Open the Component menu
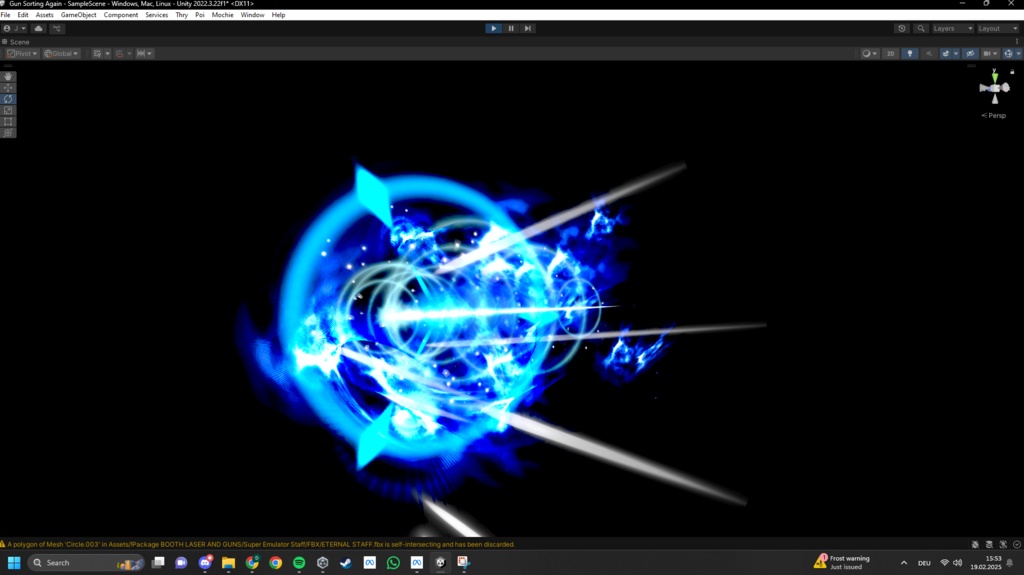This screenshot has width=1024, height=575. pyautogui.click(x=121, y=14)
